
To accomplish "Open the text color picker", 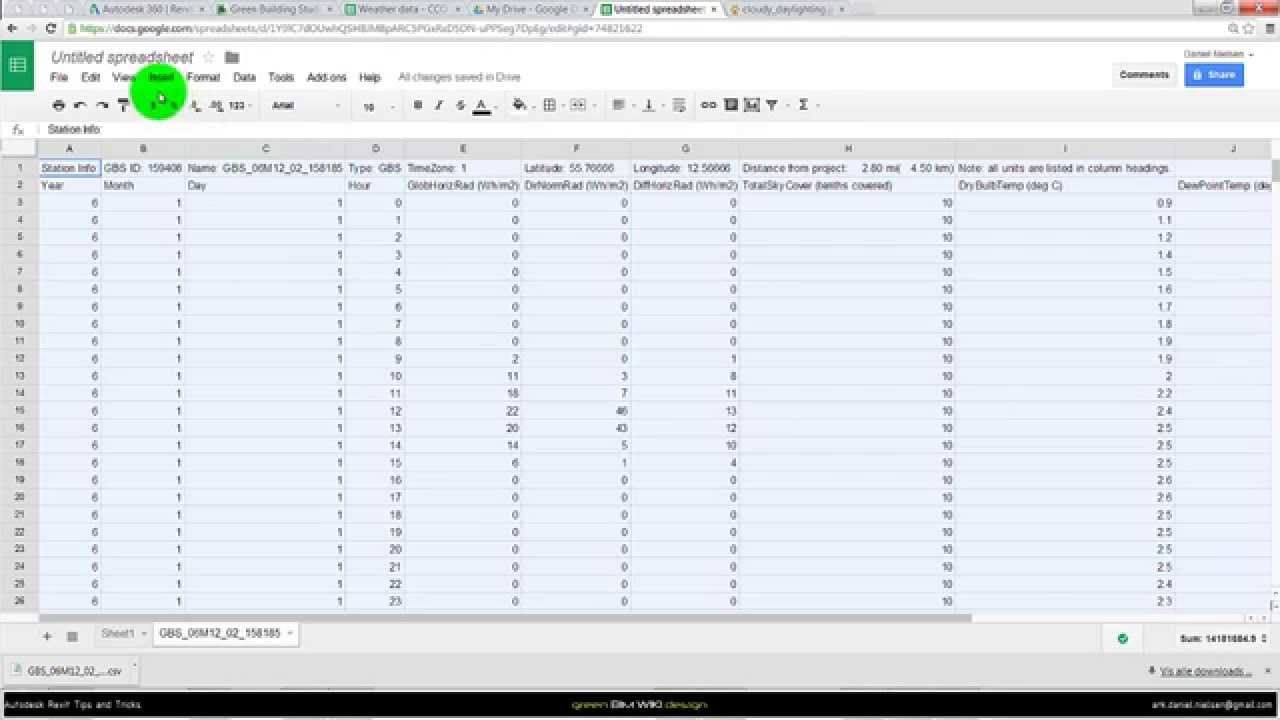I will (481, 105).
